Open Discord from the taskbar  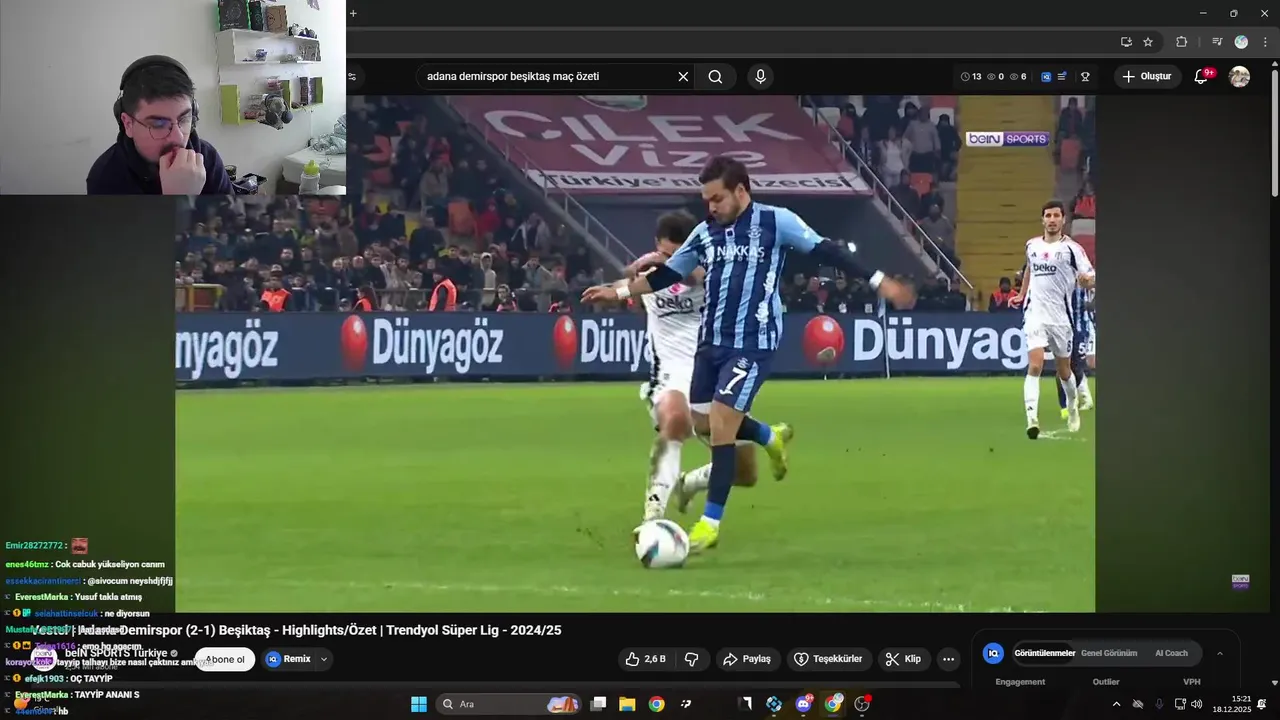click(803, 704)
